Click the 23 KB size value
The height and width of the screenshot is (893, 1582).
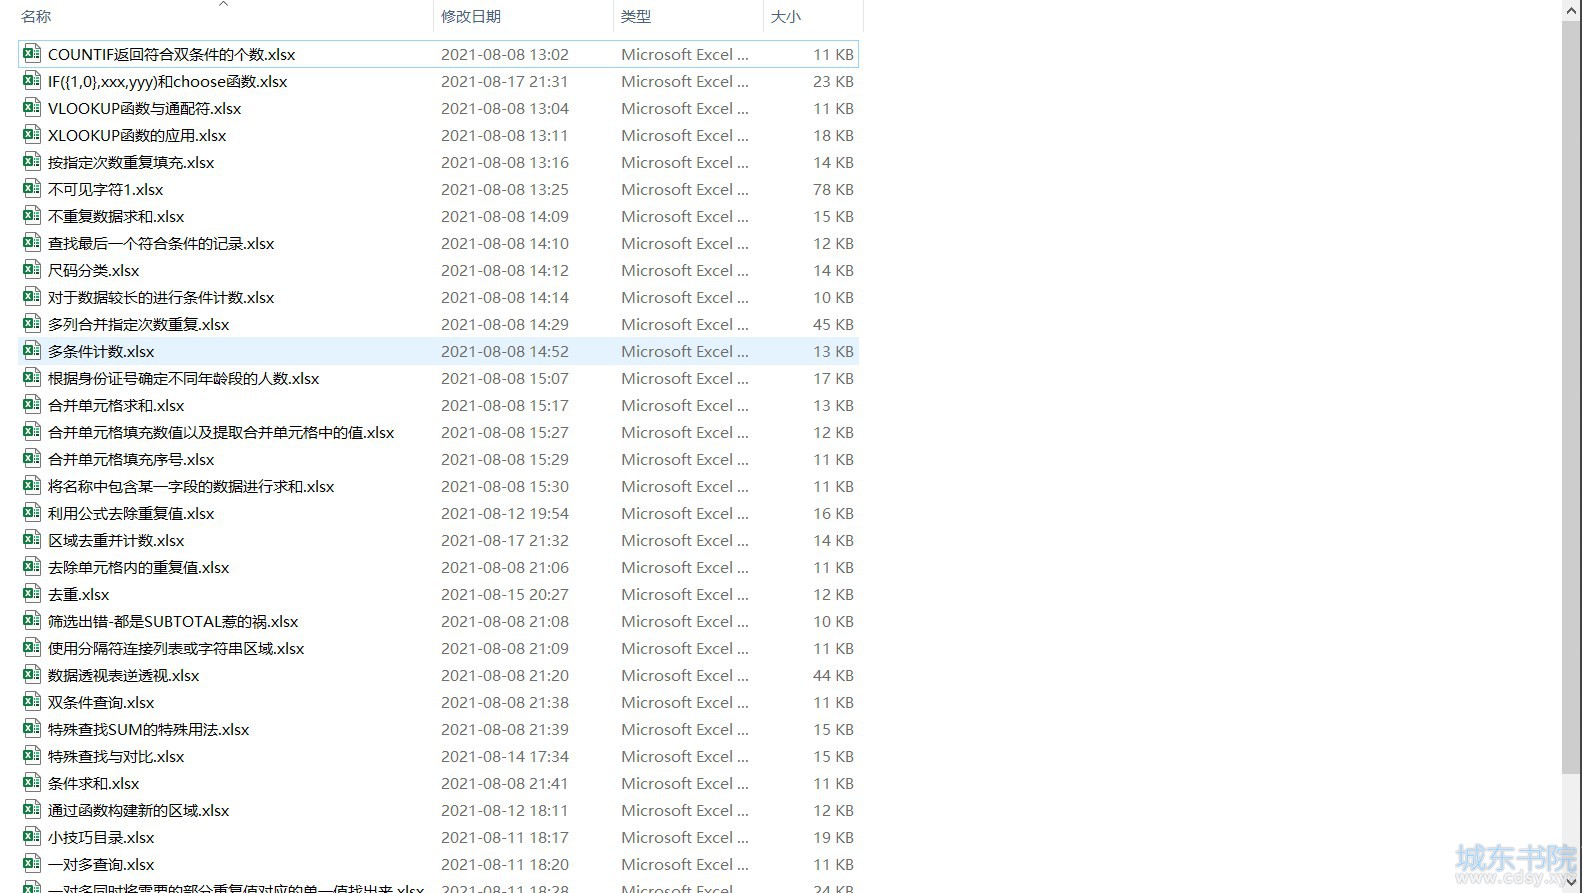[833, 81]
